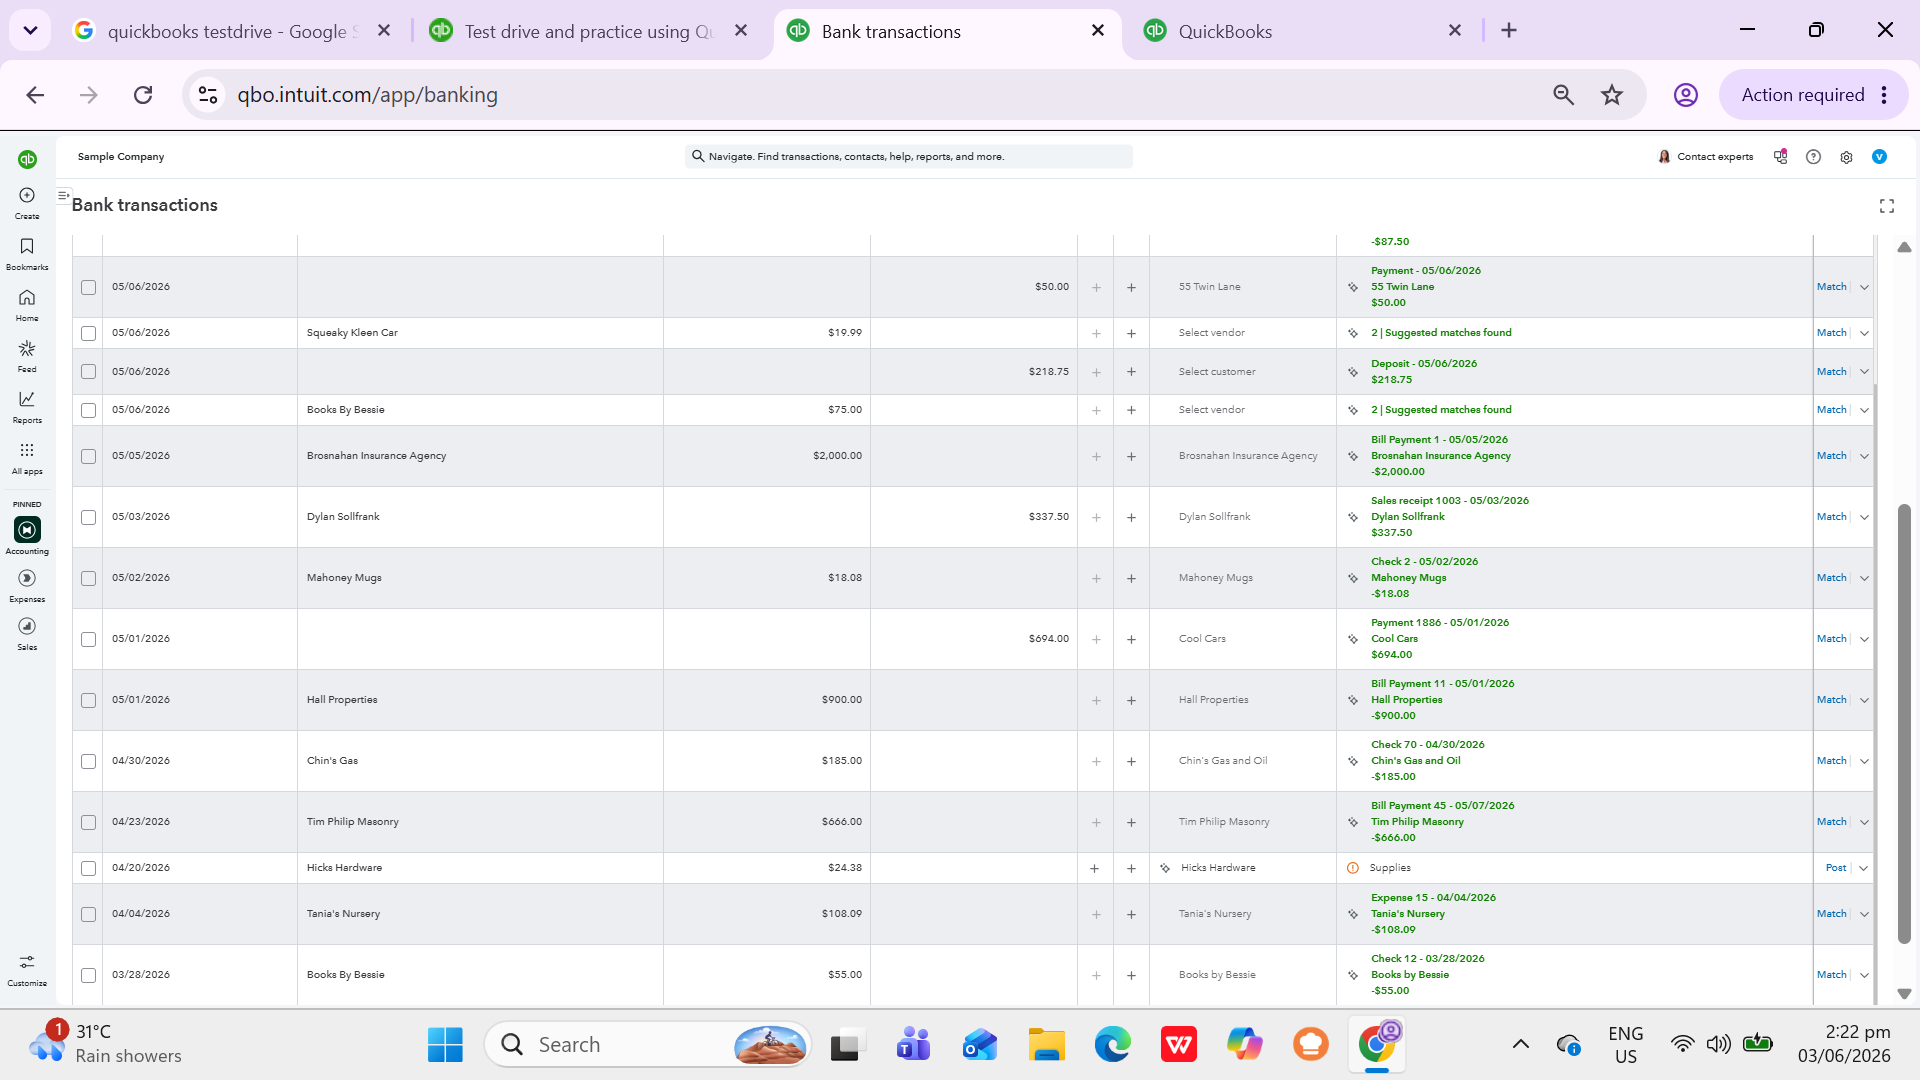Click the add plus for Squeaky Kleen Car row

pyautogui.click(x=1131, y=333)
